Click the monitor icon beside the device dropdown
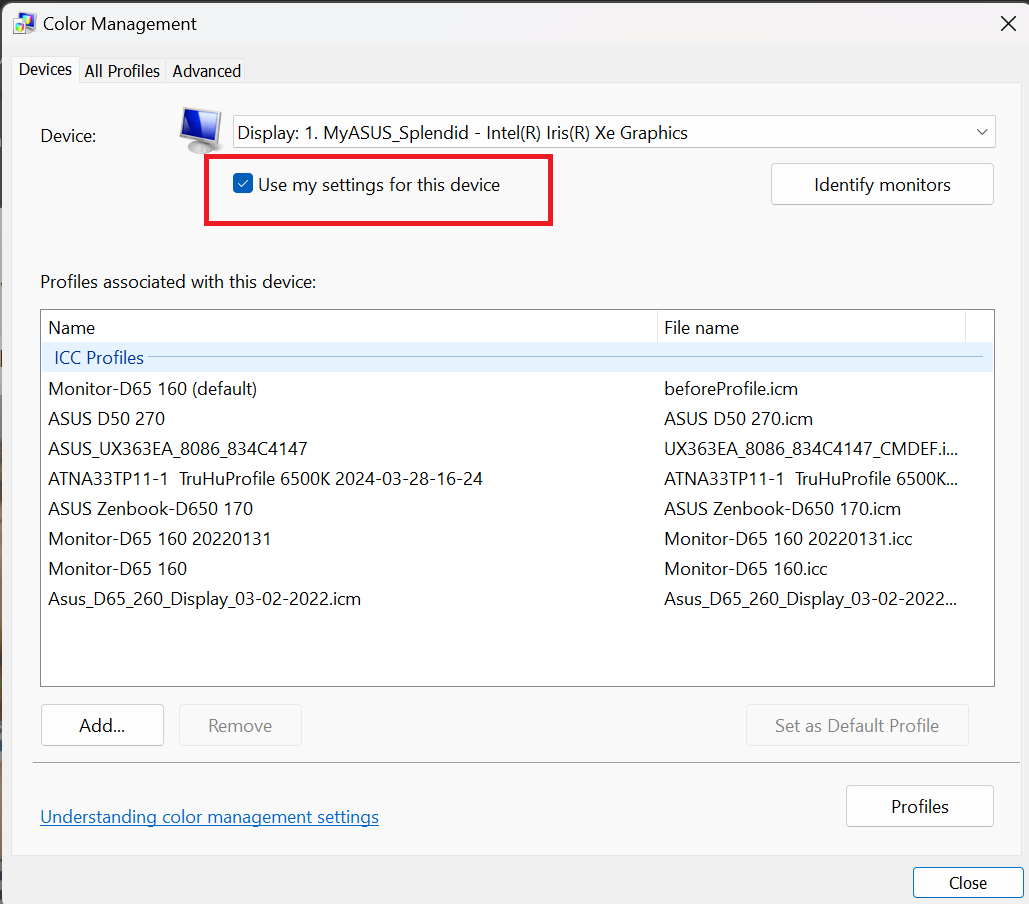 (198, 126)
